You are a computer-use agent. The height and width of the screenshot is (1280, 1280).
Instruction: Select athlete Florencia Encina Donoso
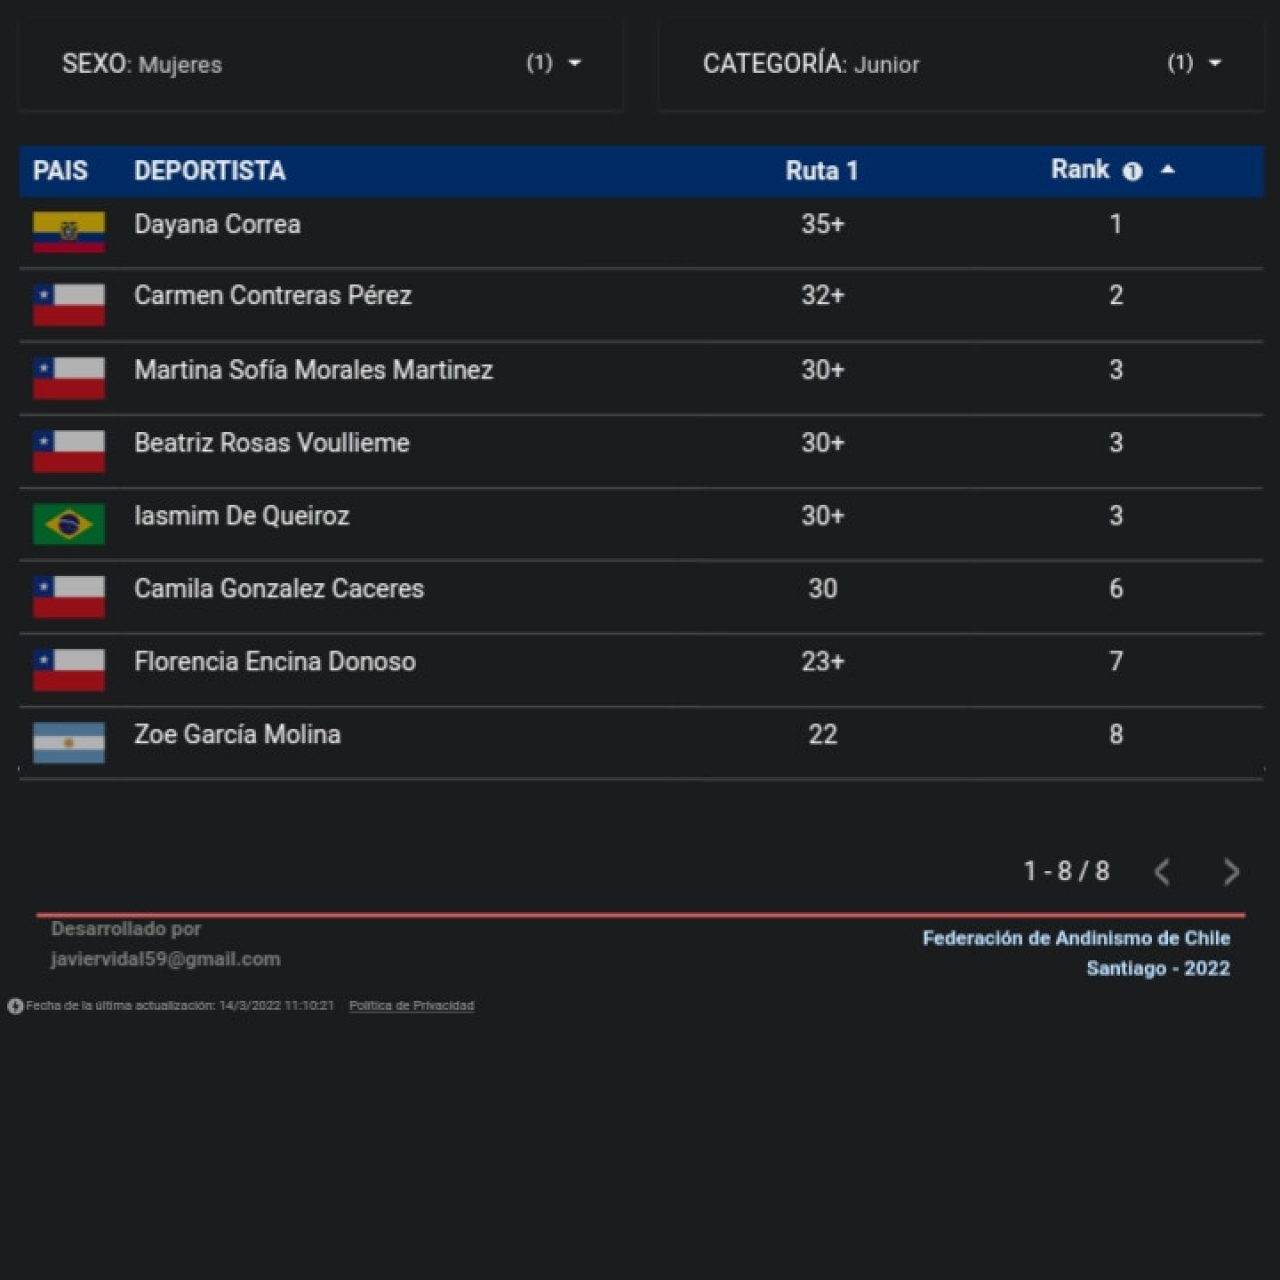click(274, 662)
